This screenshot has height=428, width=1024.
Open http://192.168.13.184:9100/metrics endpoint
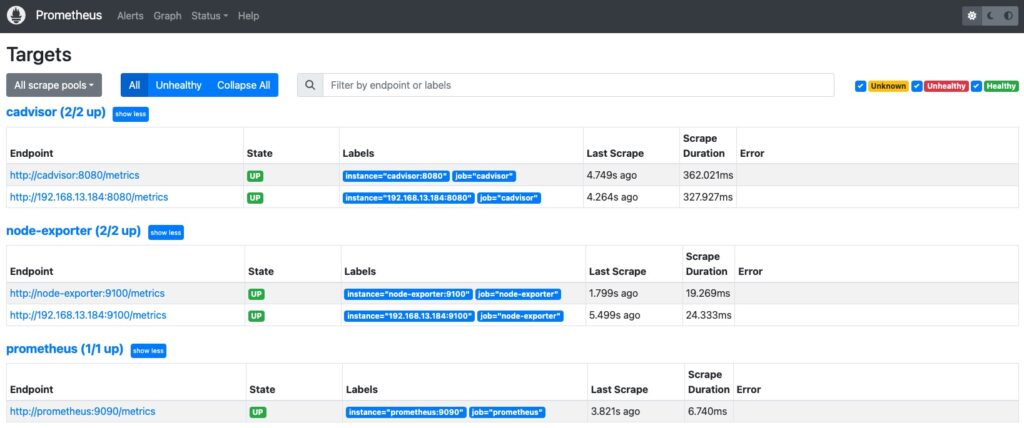coord(88,315)
